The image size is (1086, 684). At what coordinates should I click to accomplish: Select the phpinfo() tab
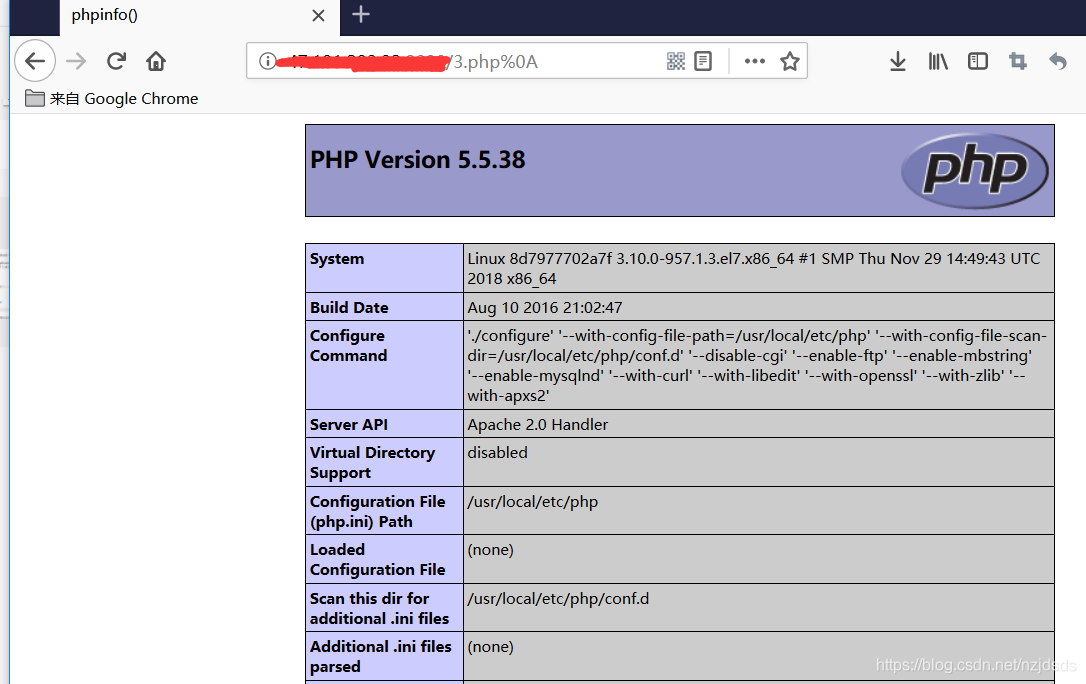(x=200, y=17)
